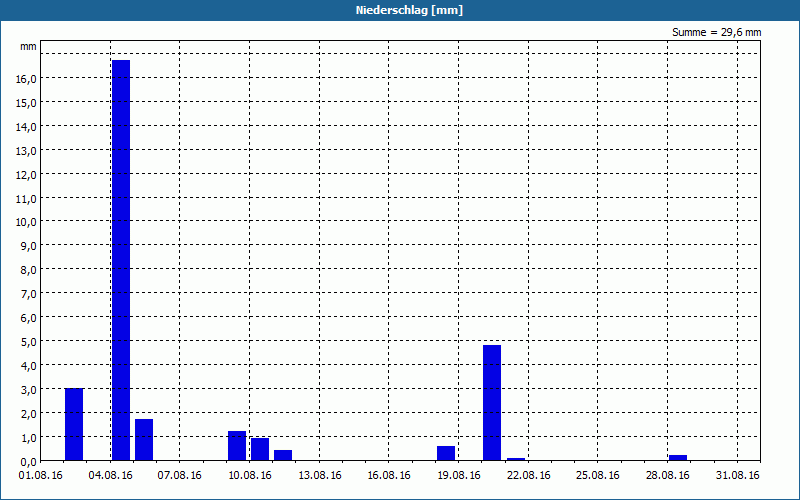Select the '6,0' y-axis value
Image resolution: width=800 pixels, height=500 pixels.
30,317
